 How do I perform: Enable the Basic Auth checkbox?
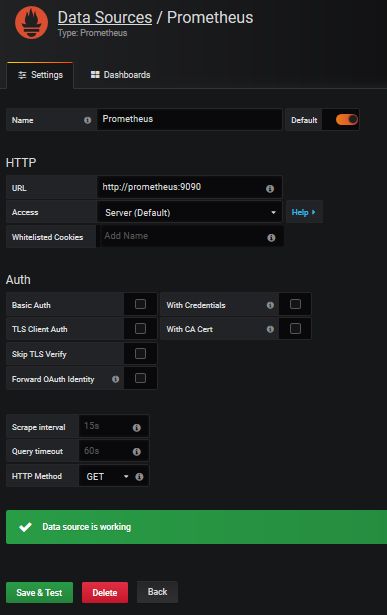(x=140, y=304)
